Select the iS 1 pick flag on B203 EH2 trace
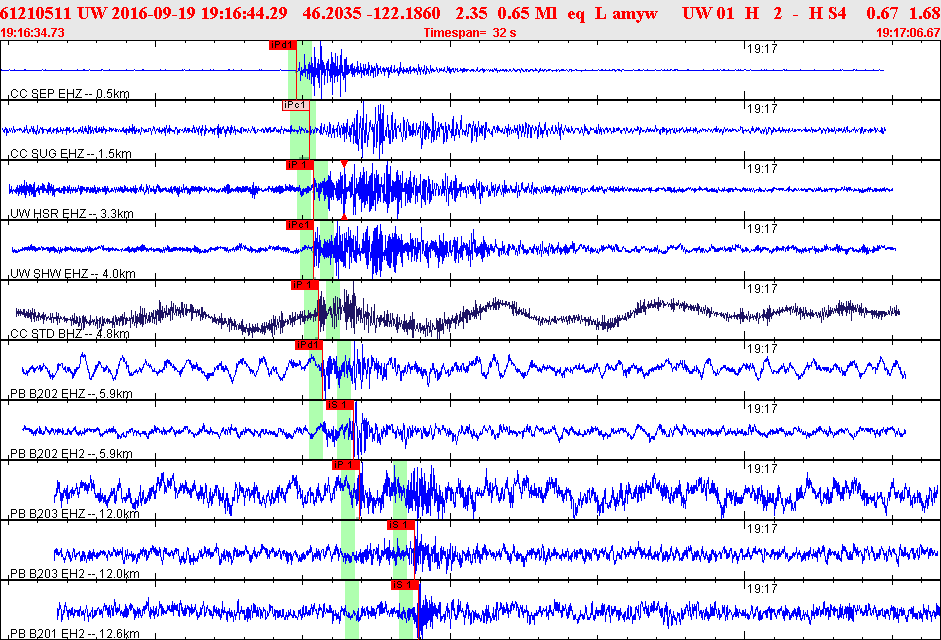Viewport: 941px width, 640px height. (x=401, y=525)
